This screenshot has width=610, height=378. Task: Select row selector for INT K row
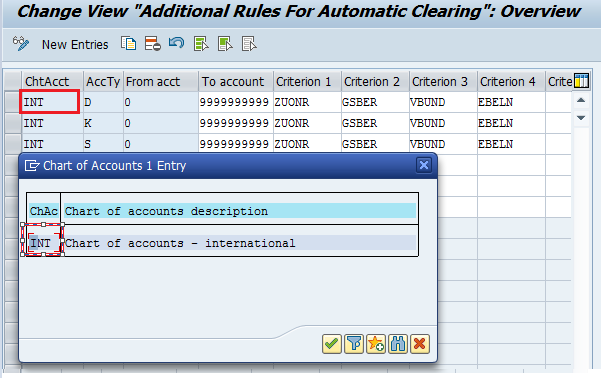click(x=13, y=123)
